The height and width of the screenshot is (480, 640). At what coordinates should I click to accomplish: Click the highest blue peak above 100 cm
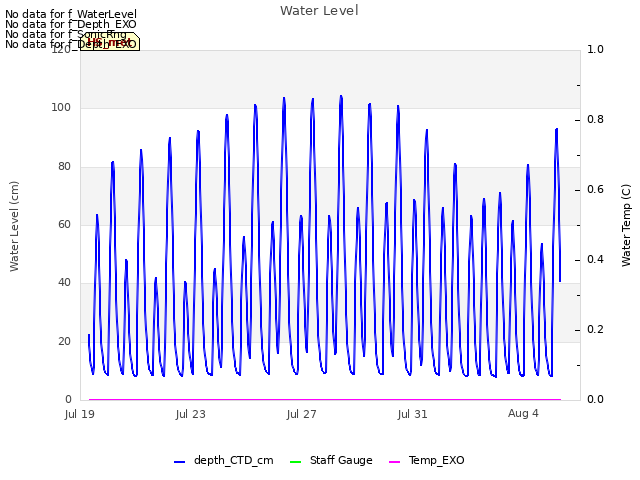tap(341, 97)
